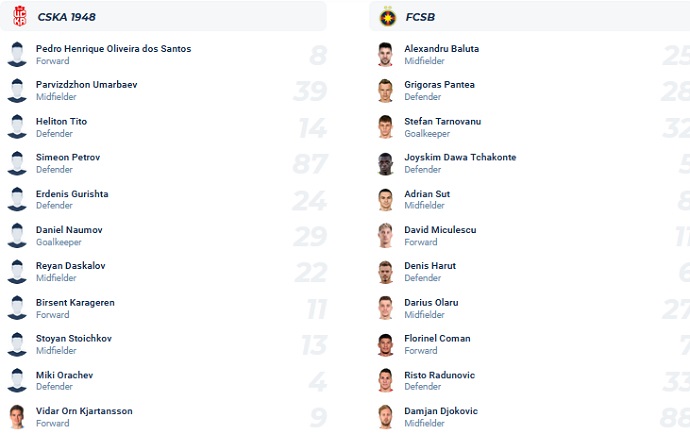Click Vidar Orn Kjartansson's player photo
This screenshot has width=690, height=434.
tap(17, 416)
